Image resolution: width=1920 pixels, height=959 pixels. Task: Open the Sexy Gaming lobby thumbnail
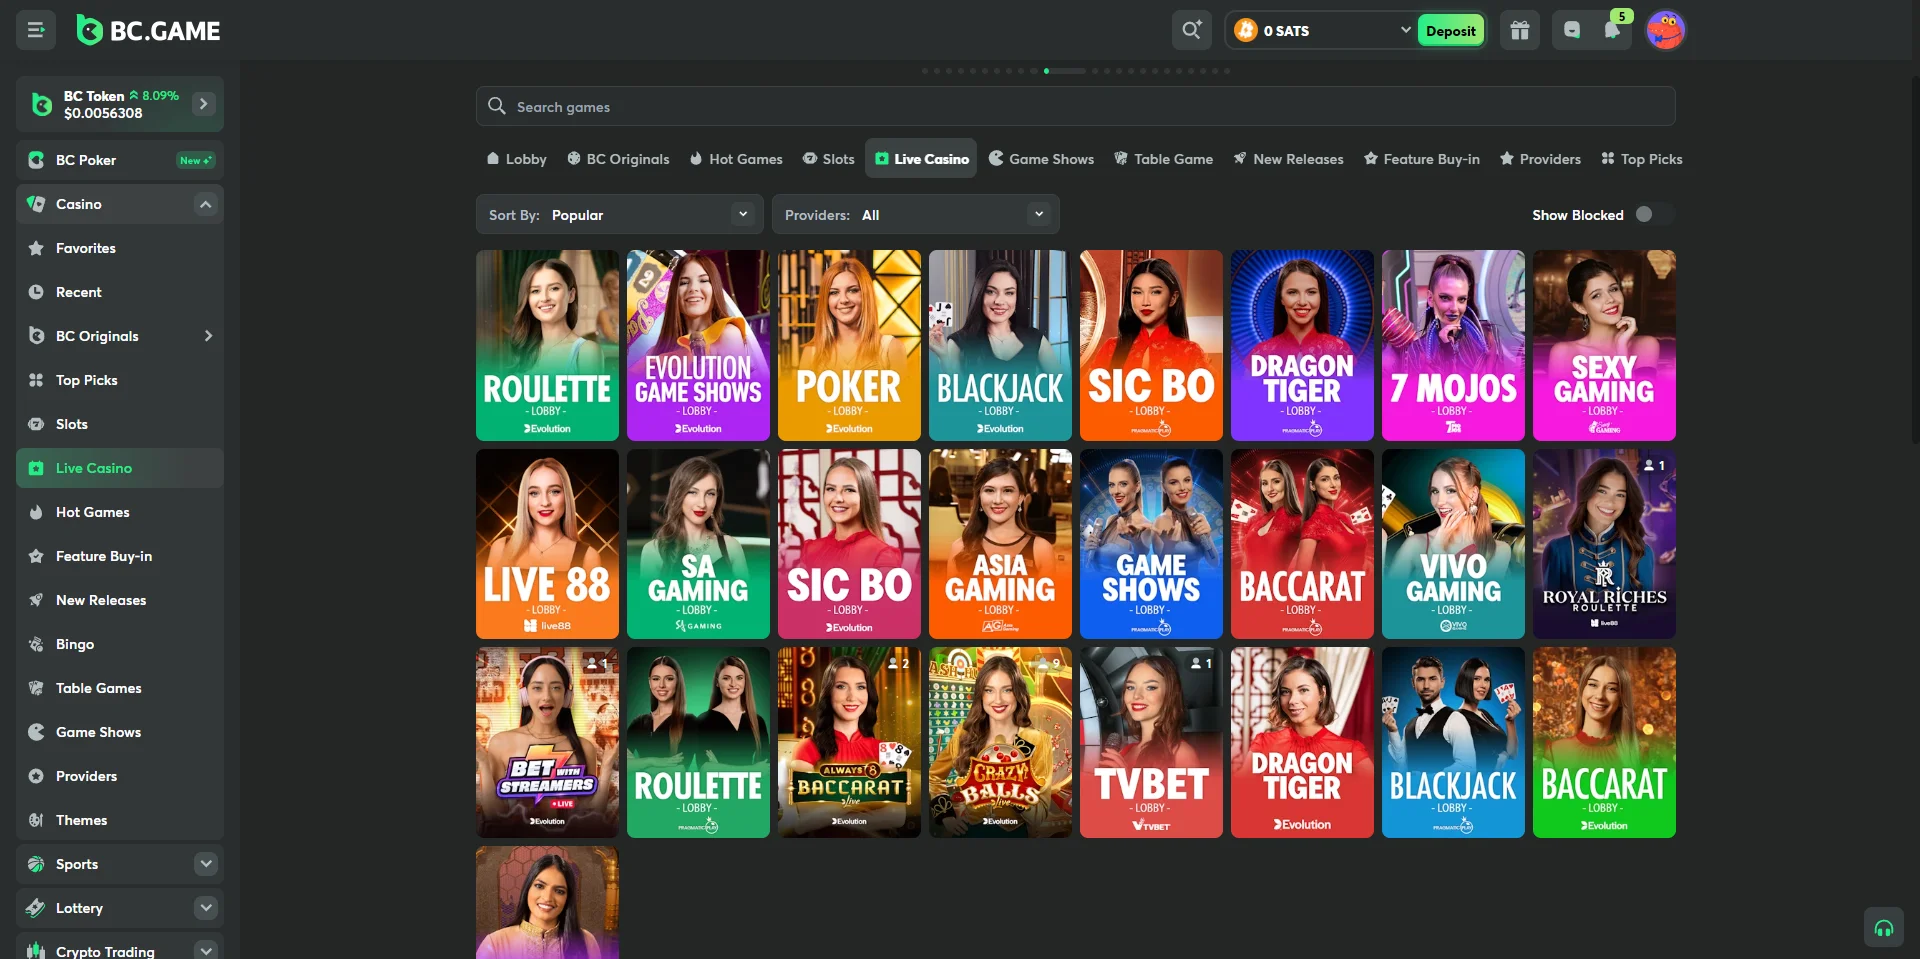coord(1604,345)
